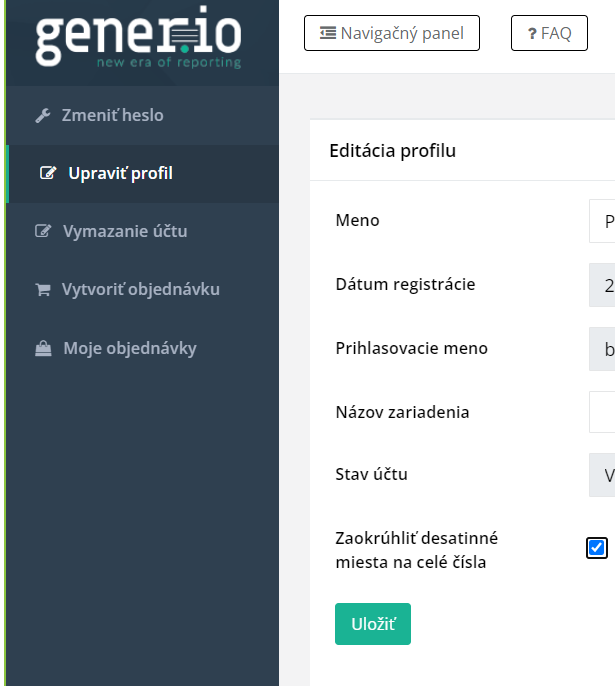Click the Názov zariadenia input field

coord(602,411)
